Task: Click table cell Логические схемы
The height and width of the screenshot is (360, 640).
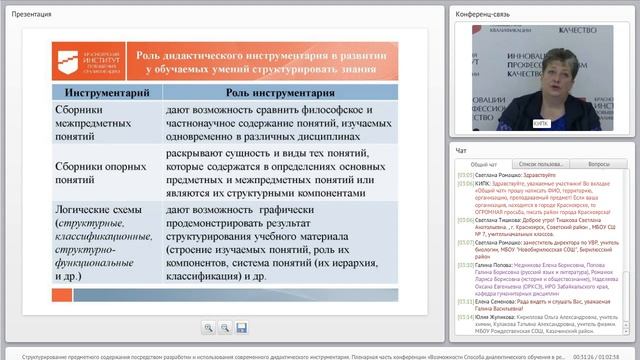Action: (107, 242)
